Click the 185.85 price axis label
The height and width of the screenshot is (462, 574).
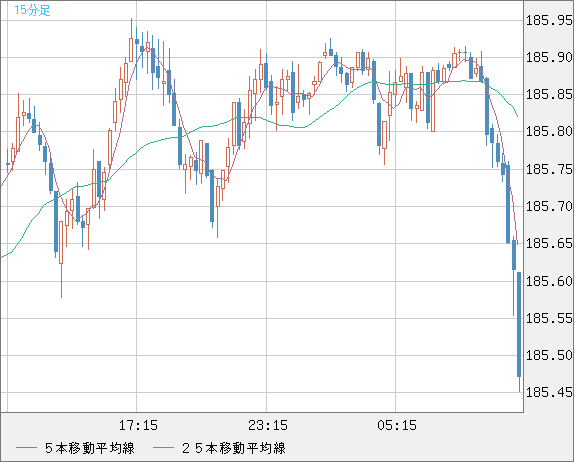(x=549, y=94)
